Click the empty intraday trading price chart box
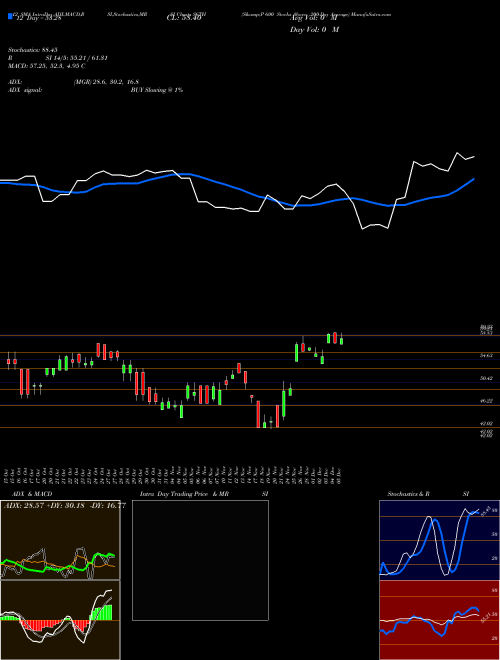Screen dimensions: 500x660 point(200,560)
